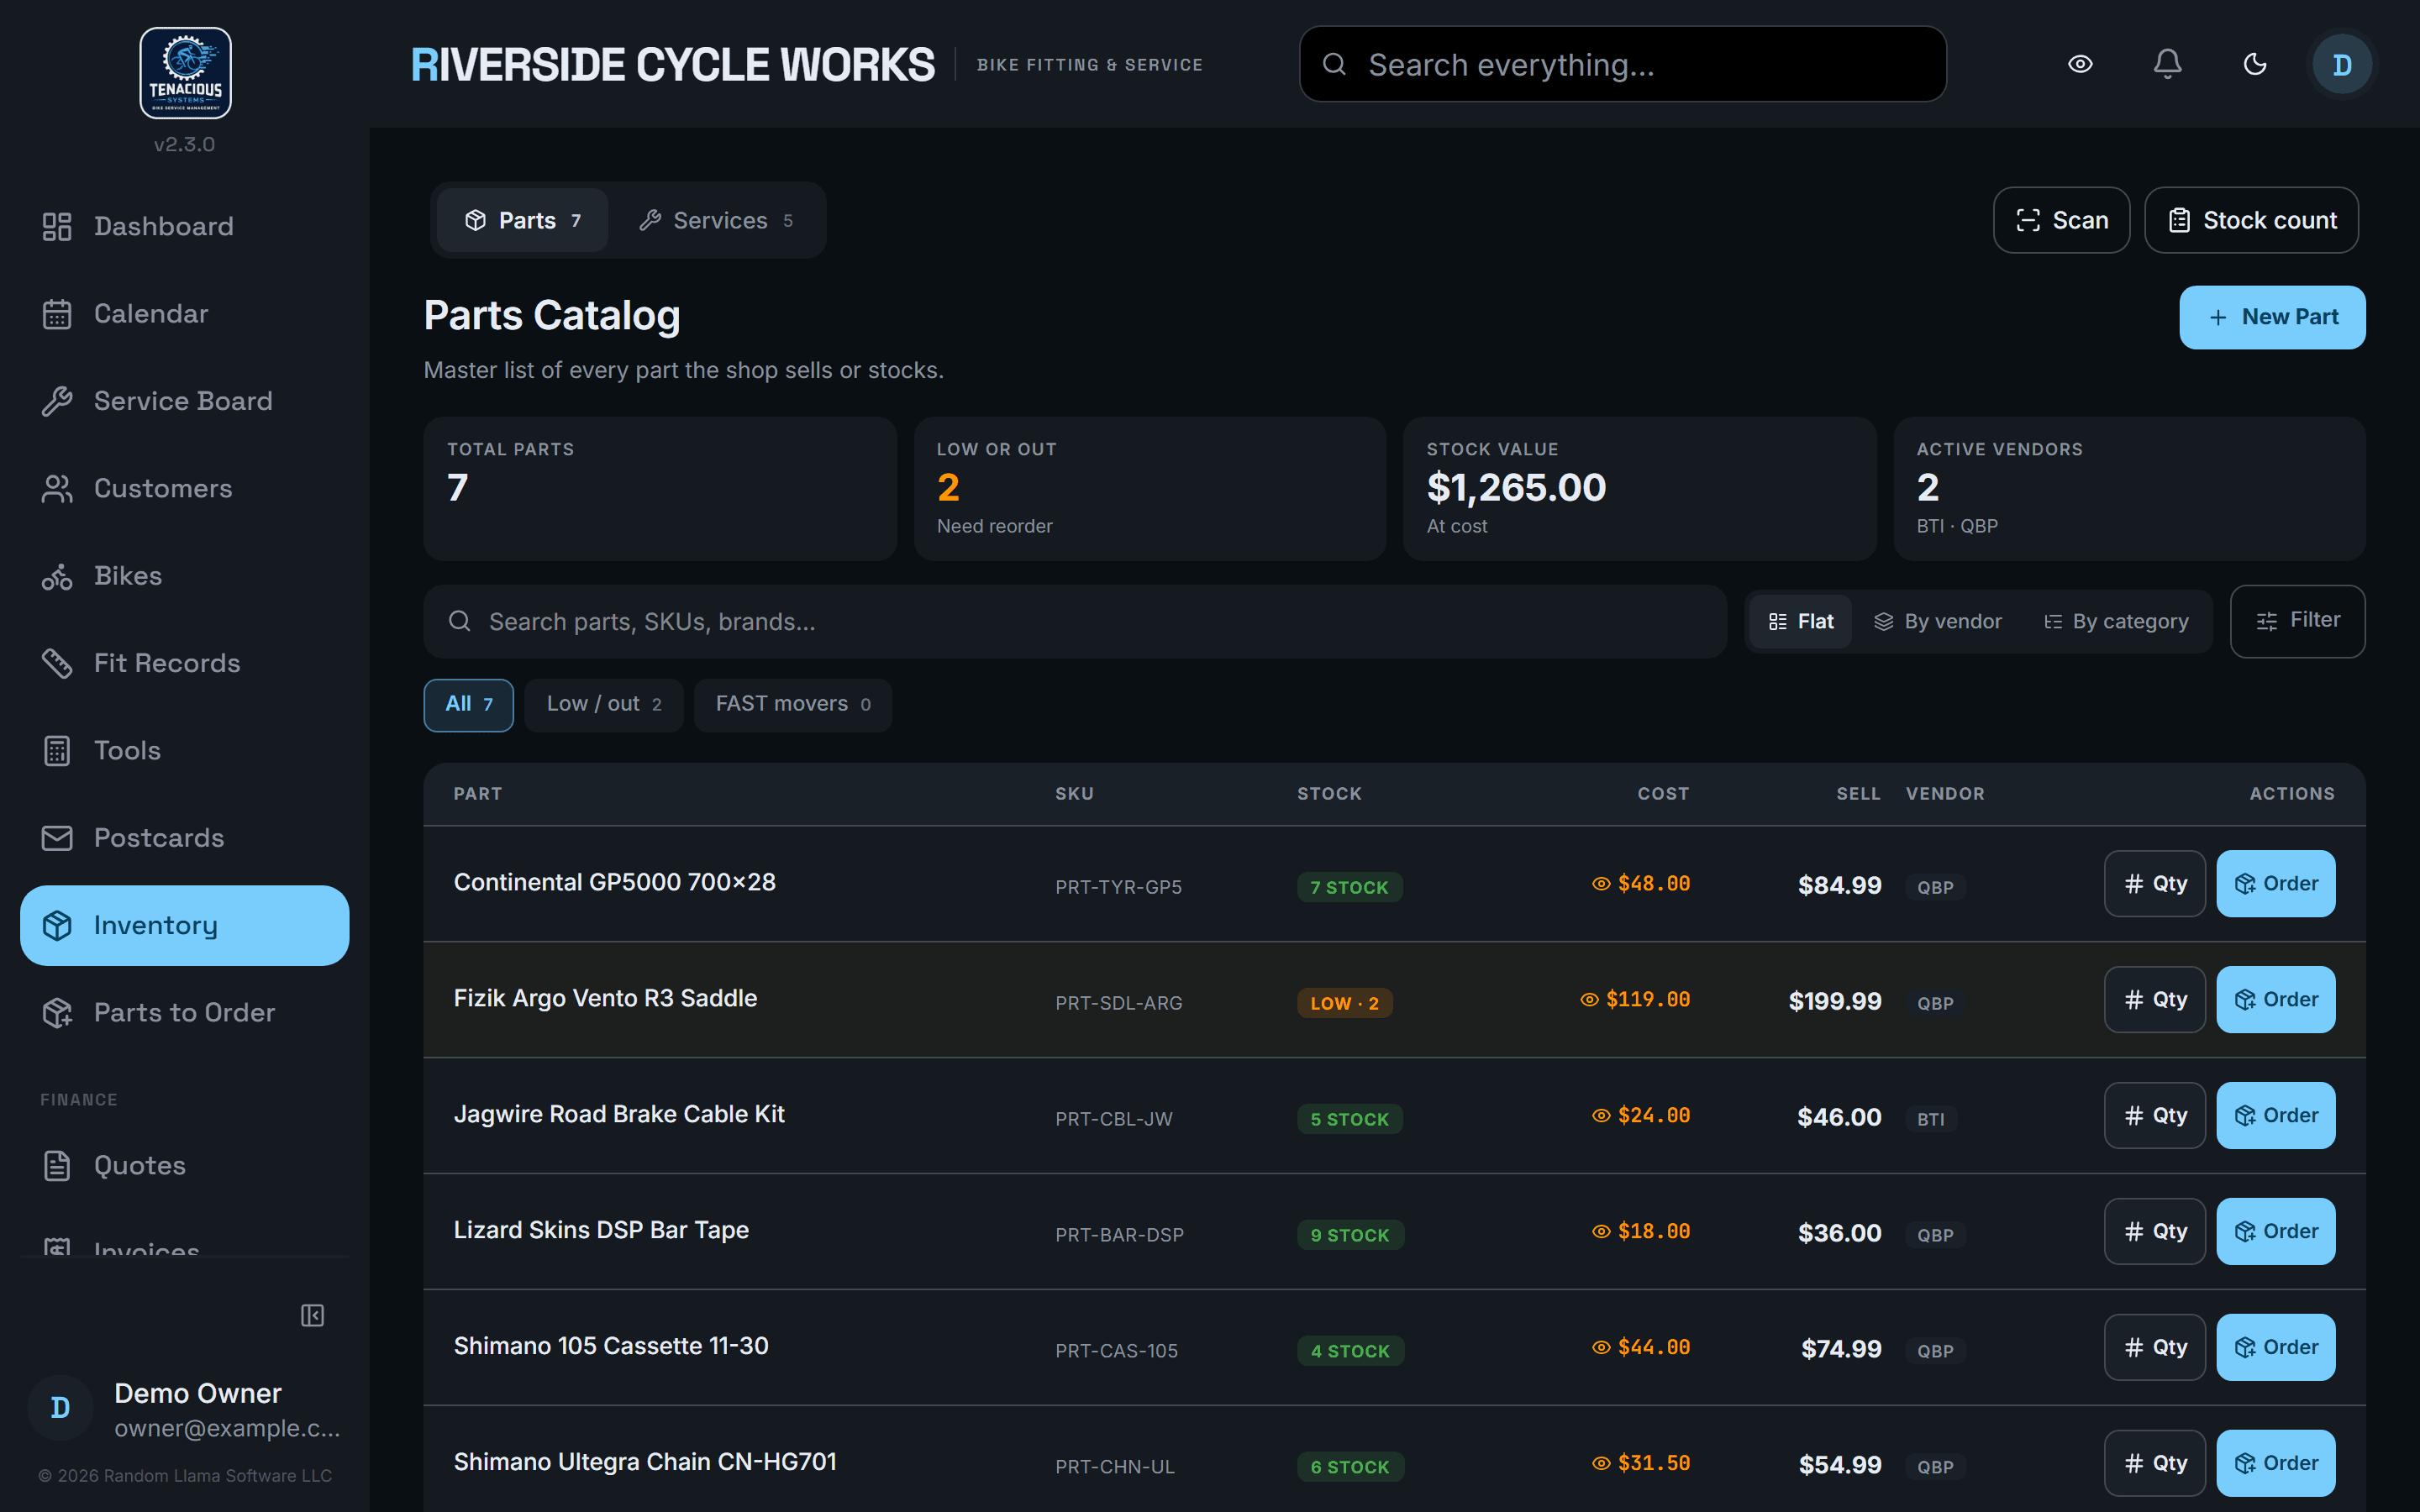Viewport: 2420px width, 1512px height.
Task: Open Calendar in sidebar
Action: tap(185, 314)
